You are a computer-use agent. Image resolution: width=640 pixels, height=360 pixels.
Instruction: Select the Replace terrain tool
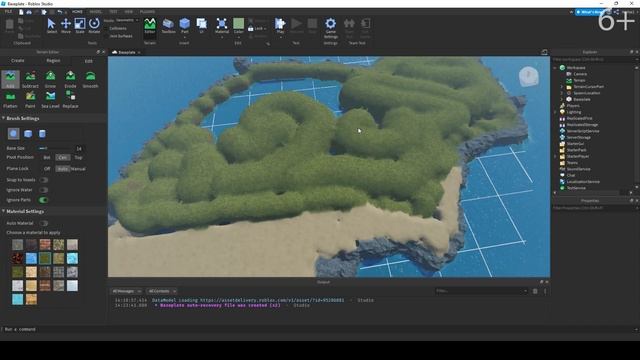(x=70, y=99)
